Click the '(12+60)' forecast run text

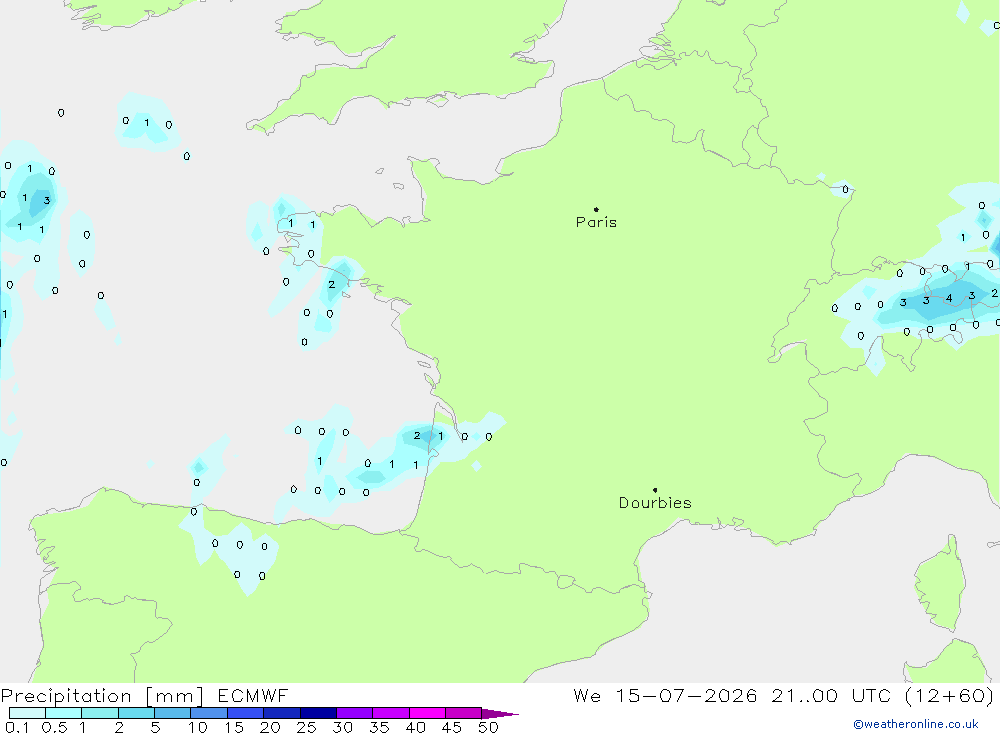click(949, 695)
